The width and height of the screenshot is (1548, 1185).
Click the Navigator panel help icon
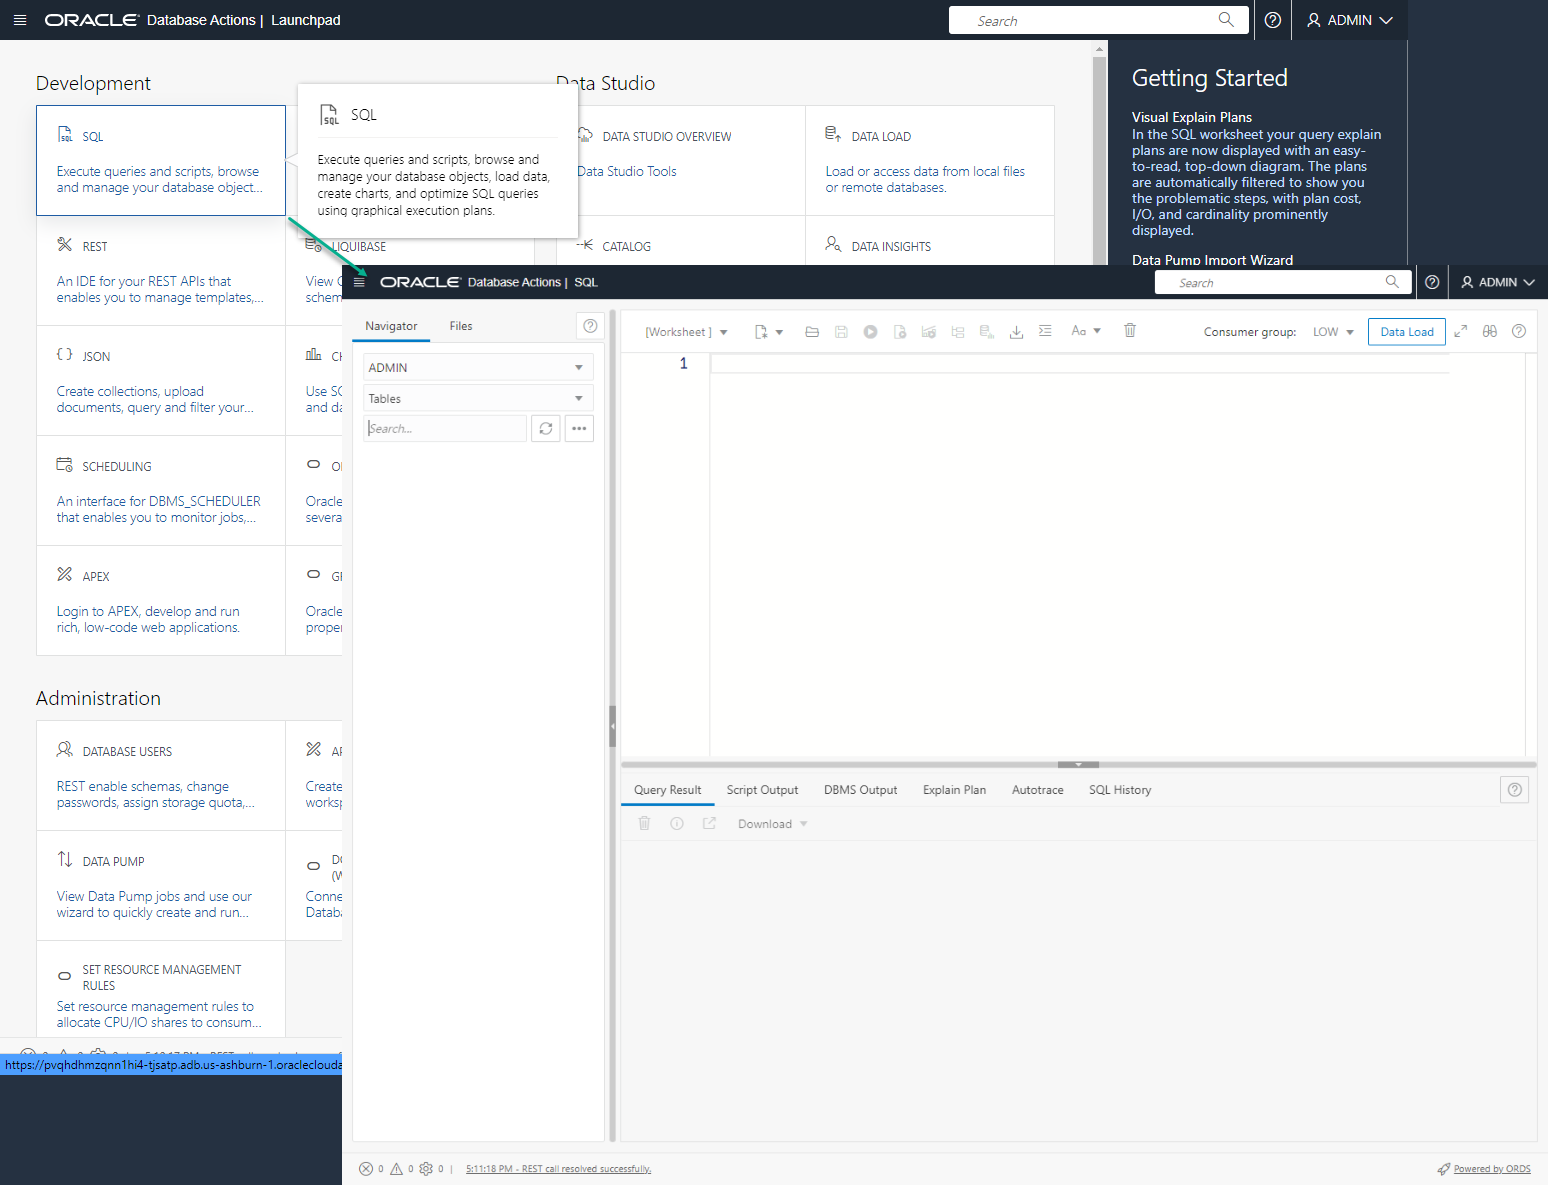[x=590, y=326]
